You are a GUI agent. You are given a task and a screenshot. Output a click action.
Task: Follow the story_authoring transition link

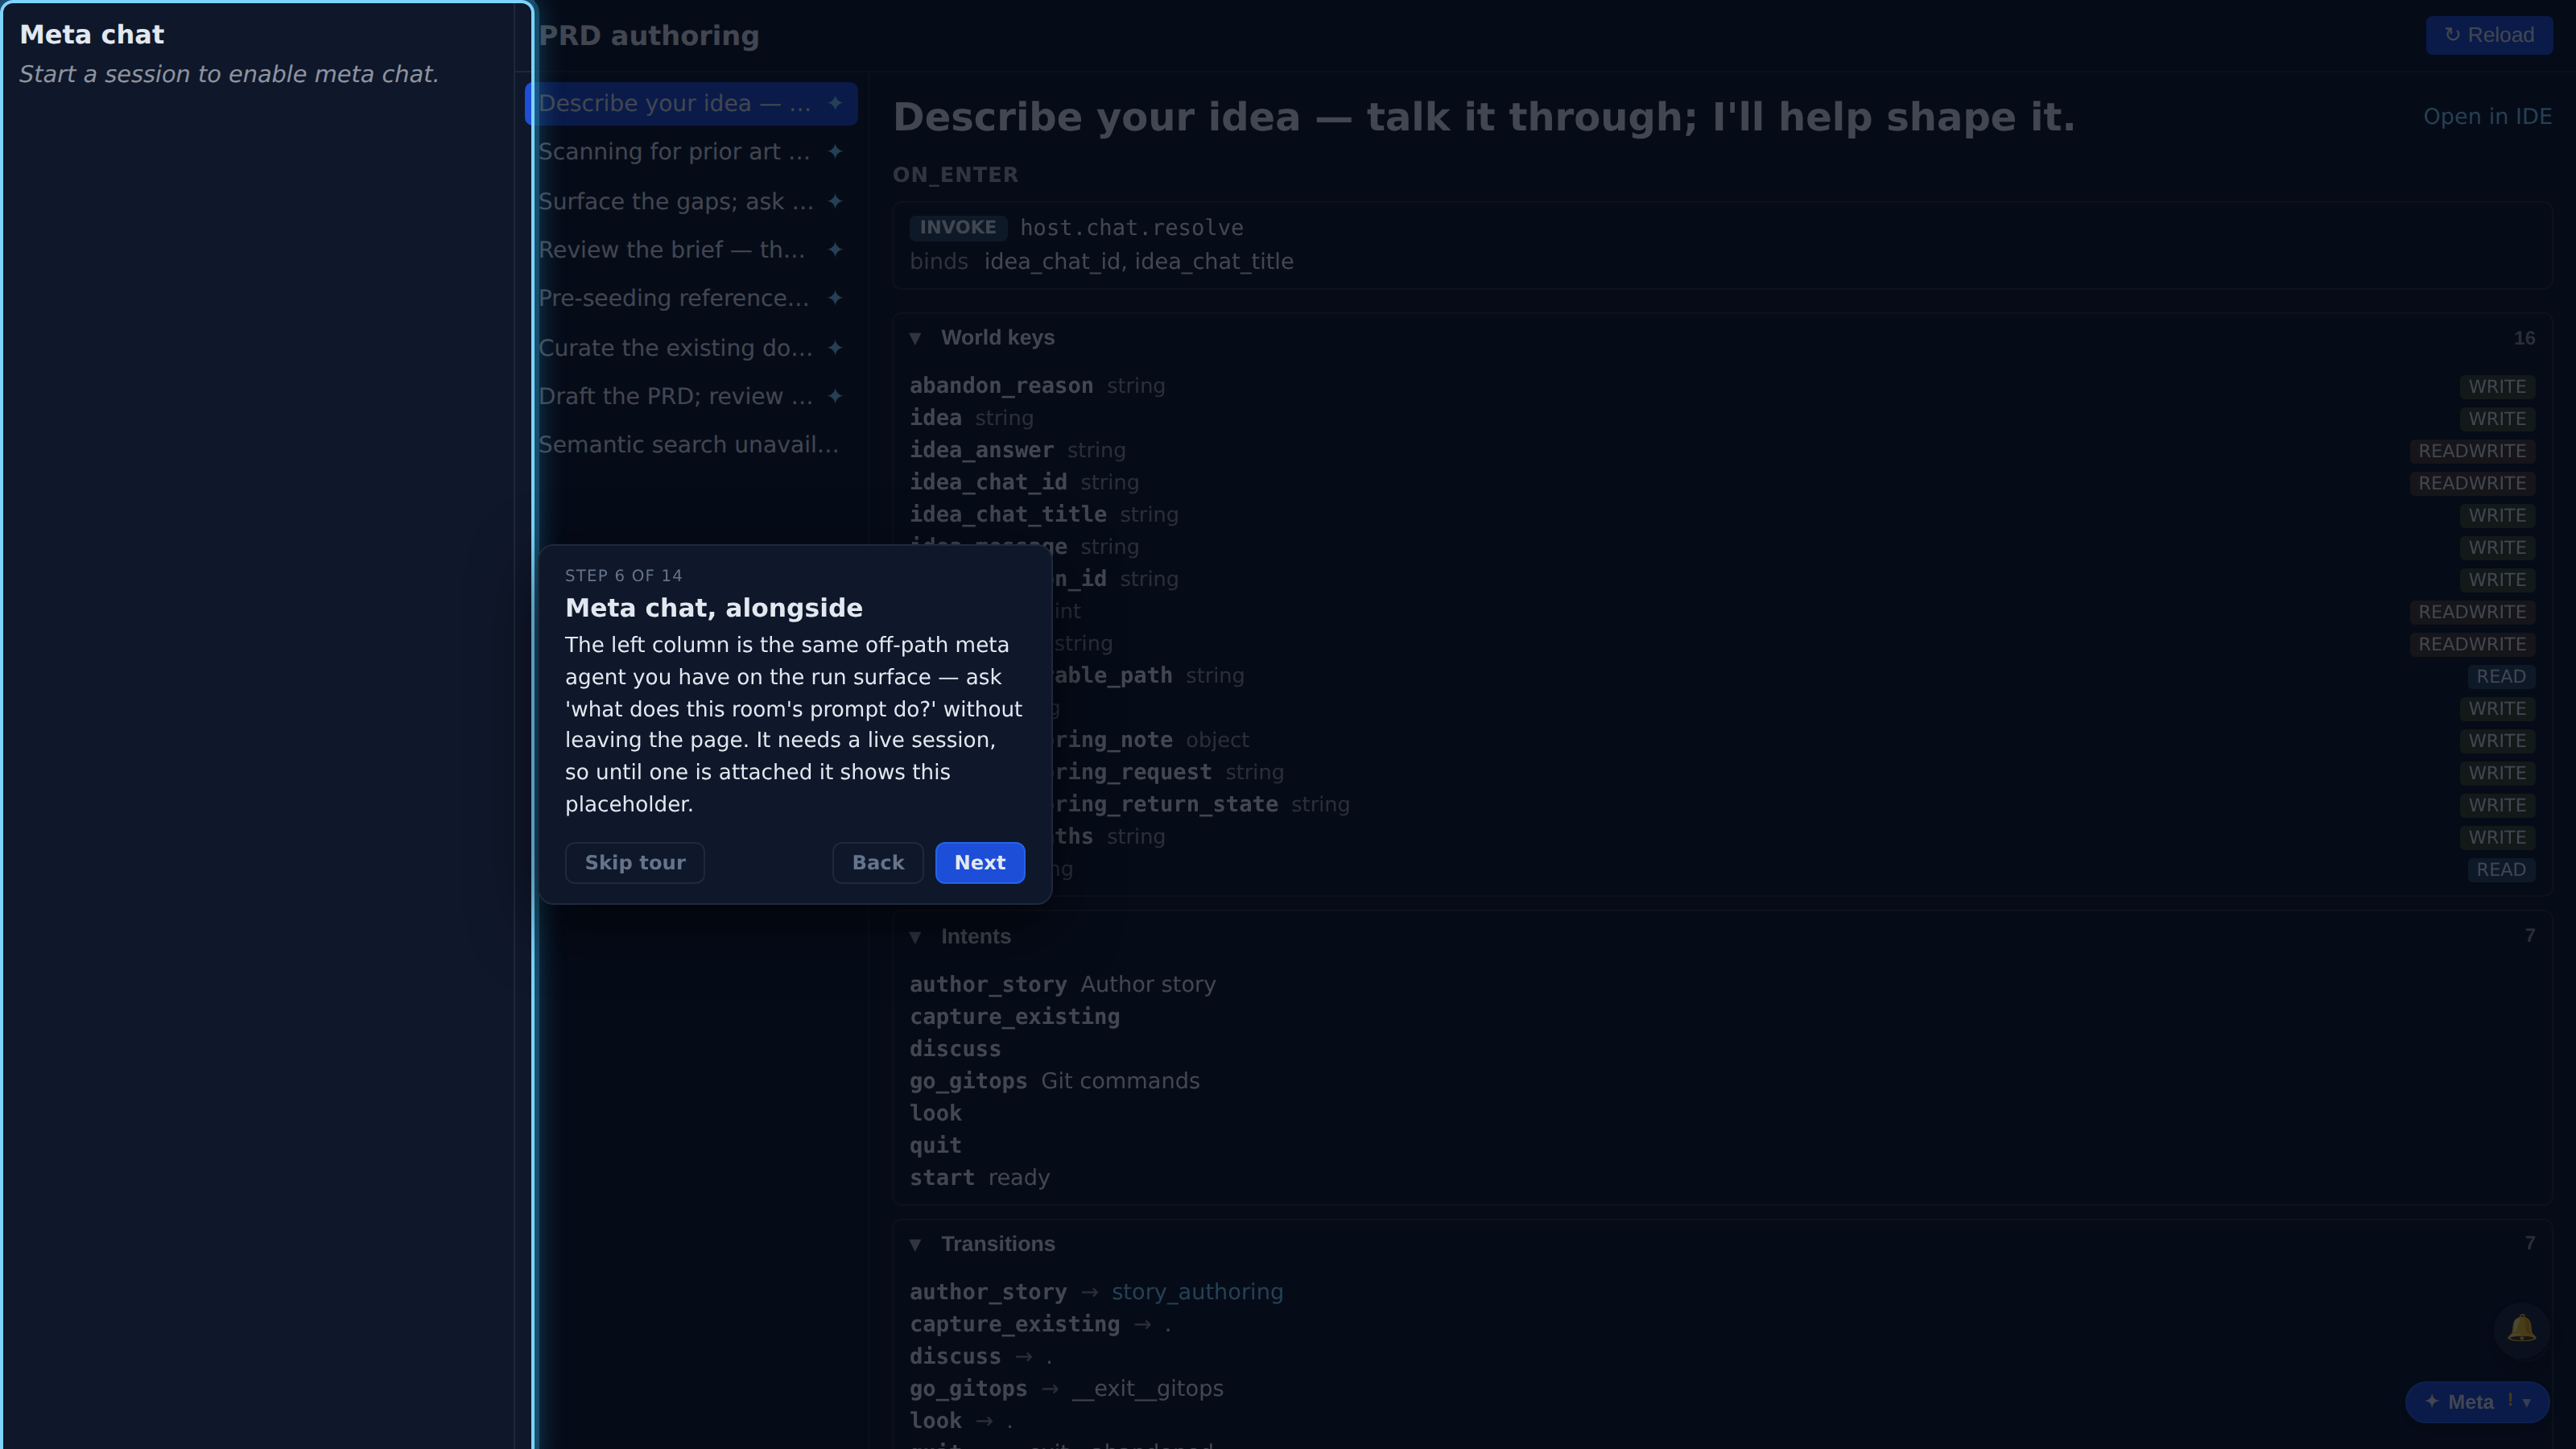(x=1197, y=1292)
